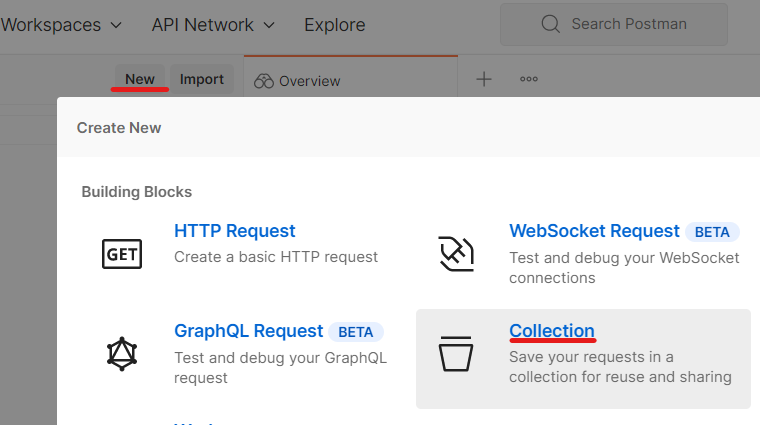This screenshot has height=425, width=760.
Task: Click the WebSocket Request plug icon
Action: [456, 253]
